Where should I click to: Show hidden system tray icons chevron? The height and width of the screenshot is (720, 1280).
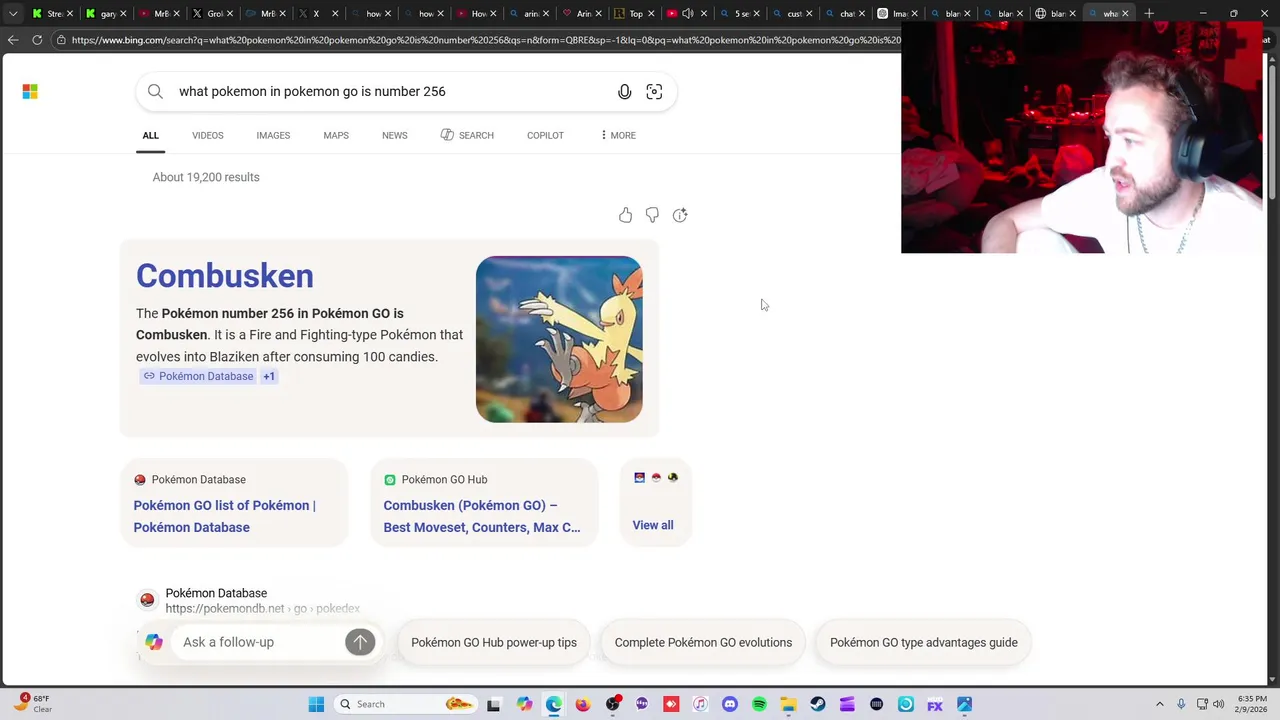(1160, 704)
